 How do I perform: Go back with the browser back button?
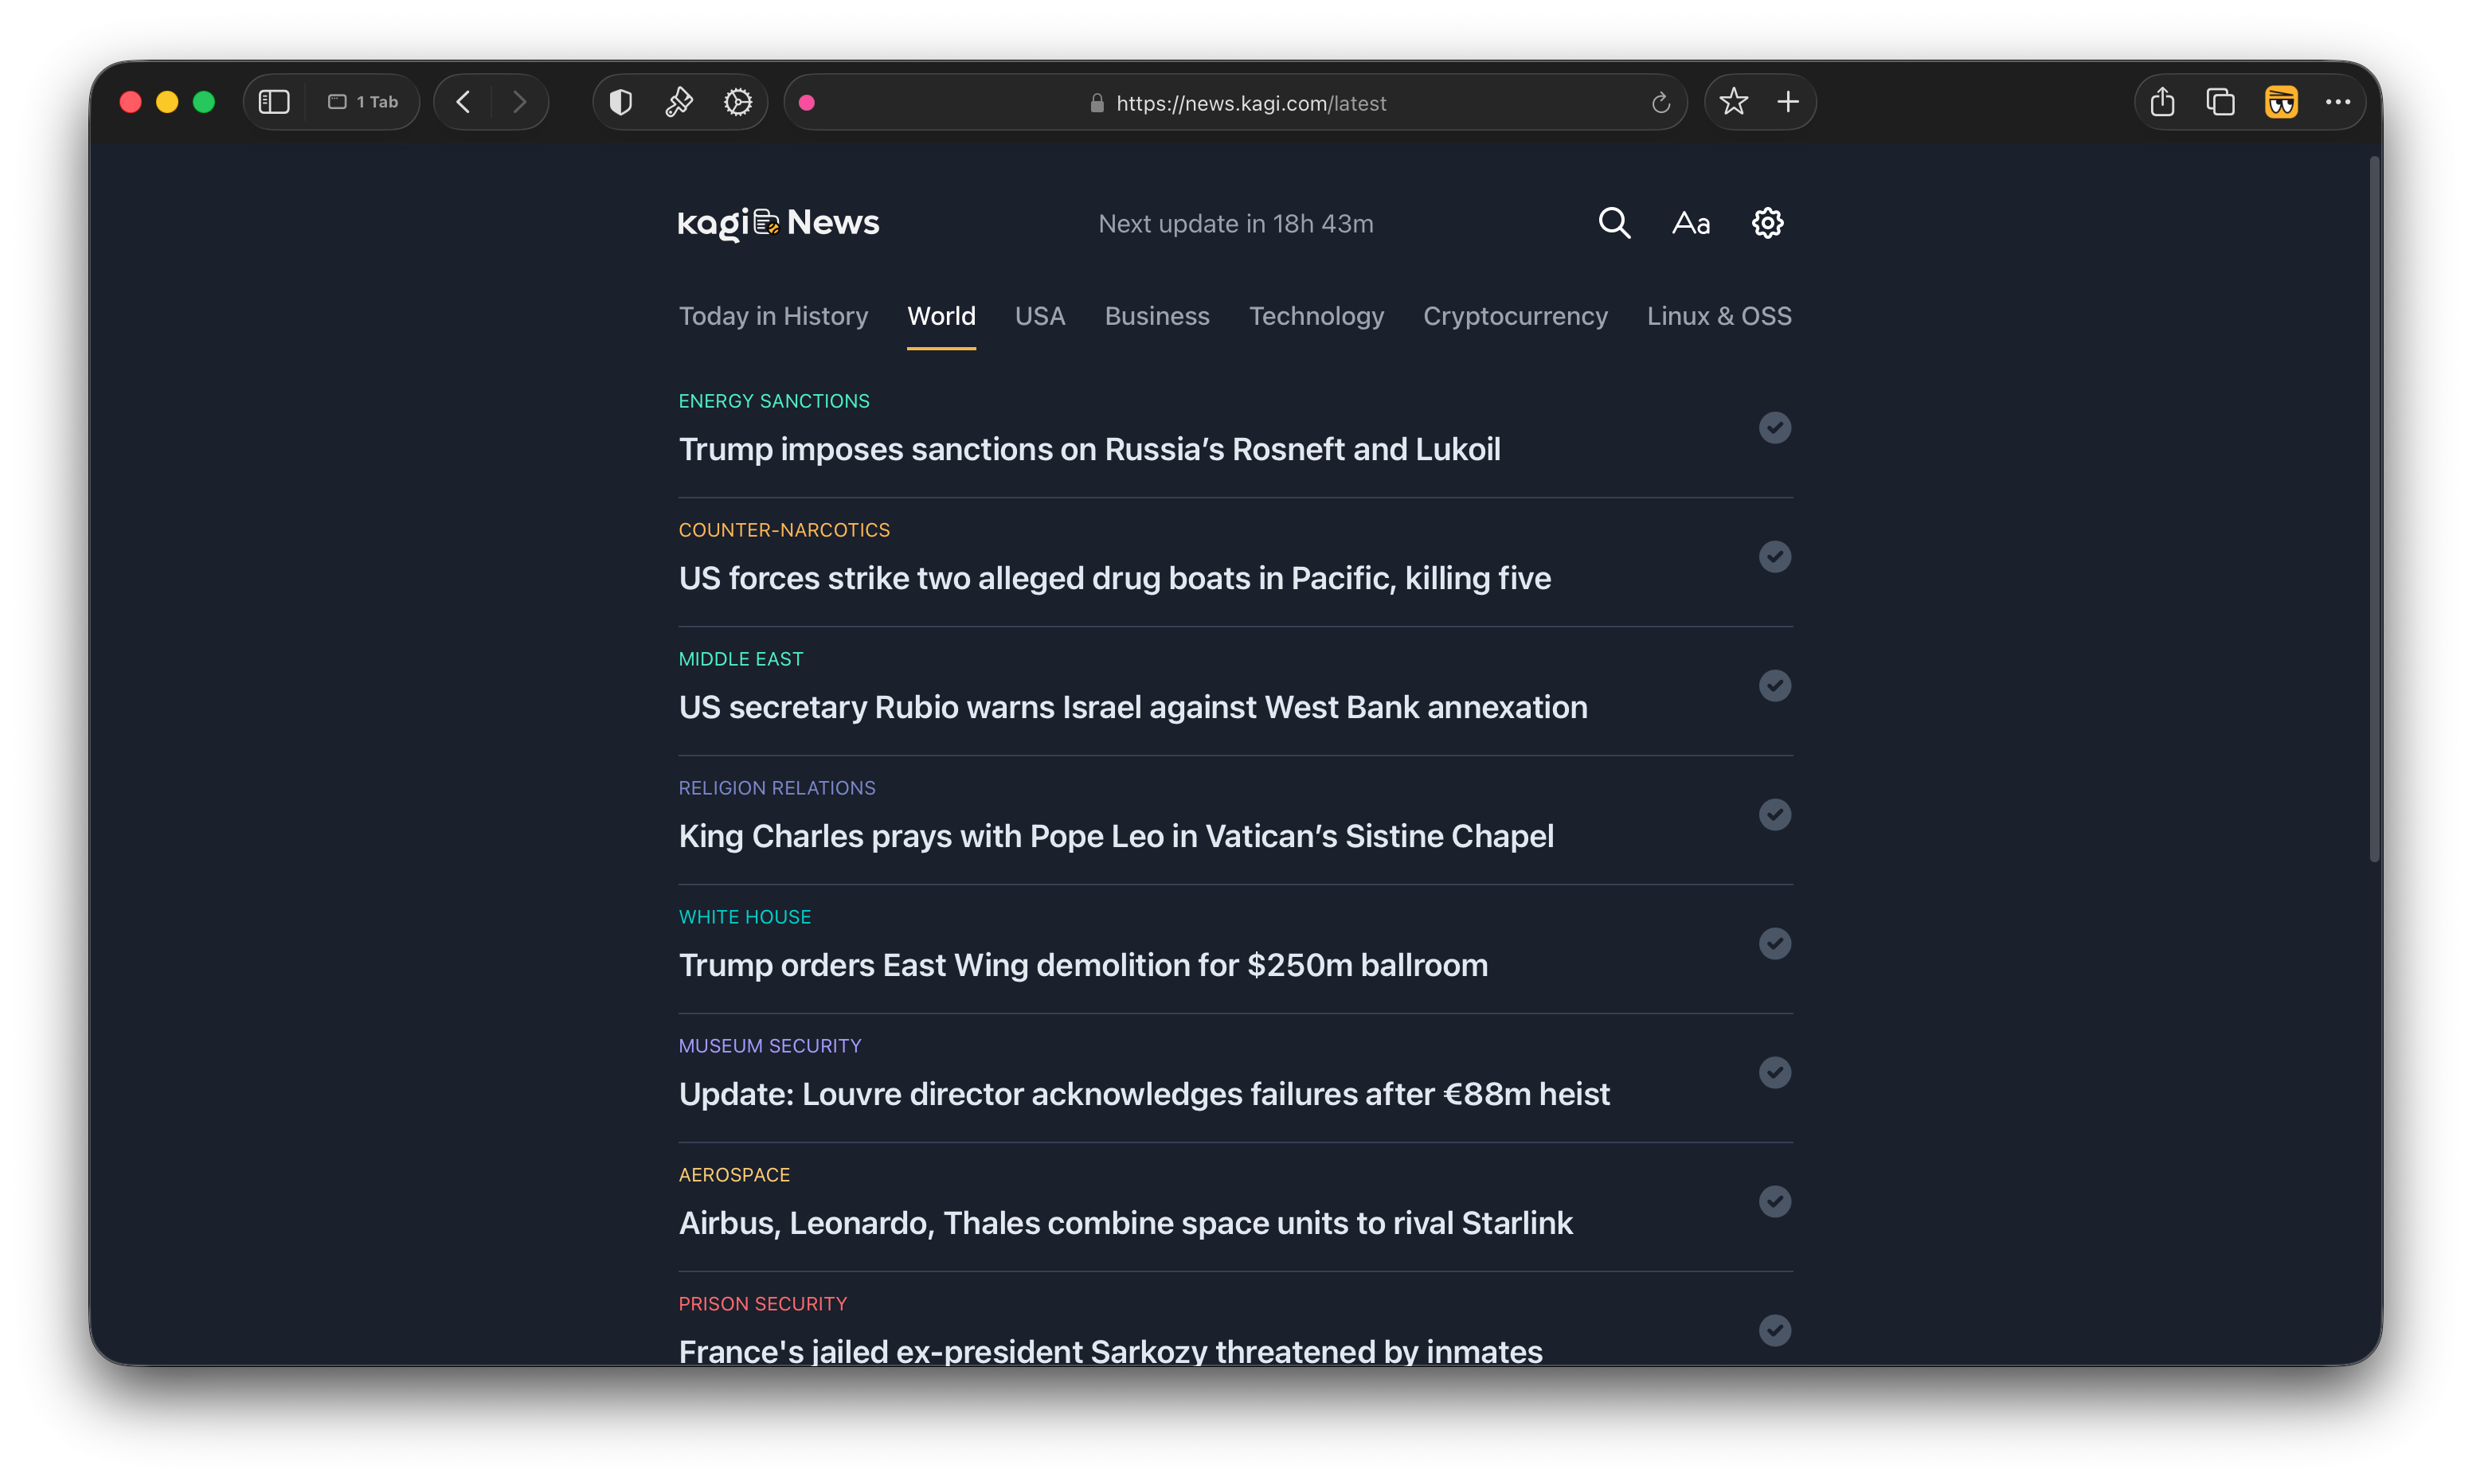pos(463,102)
